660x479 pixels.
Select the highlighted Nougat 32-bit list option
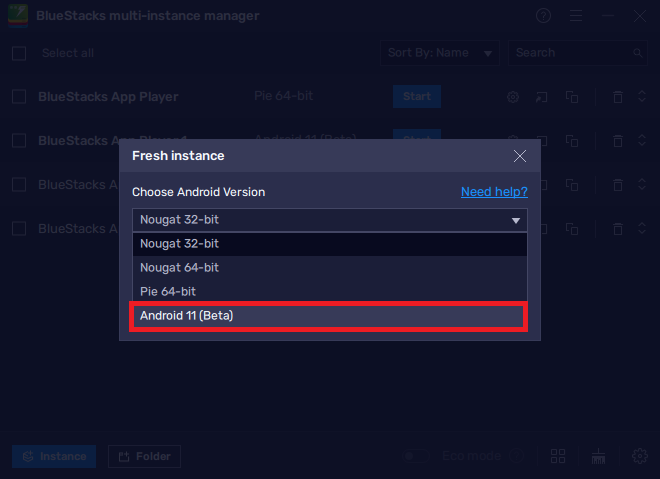pyautogui.click(x=330, y=244)
